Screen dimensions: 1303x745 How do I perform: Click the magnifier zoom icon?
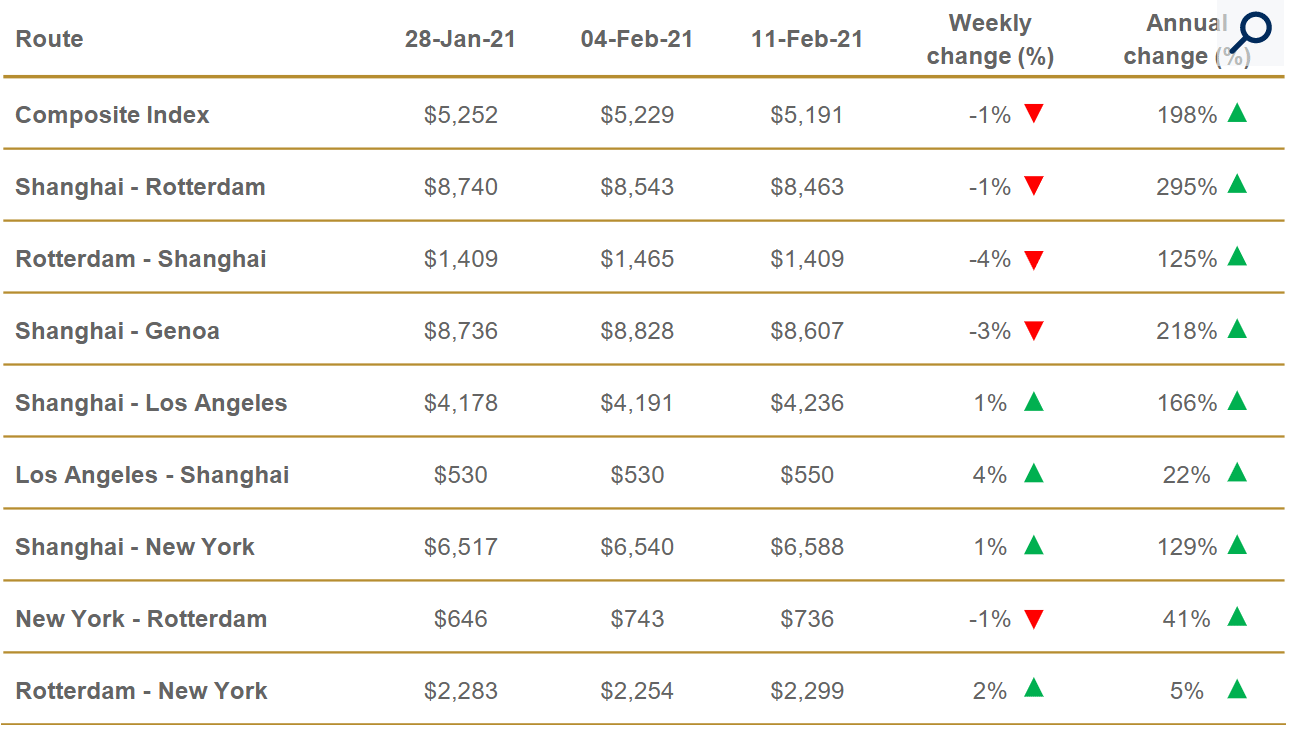coord(1249,34)
